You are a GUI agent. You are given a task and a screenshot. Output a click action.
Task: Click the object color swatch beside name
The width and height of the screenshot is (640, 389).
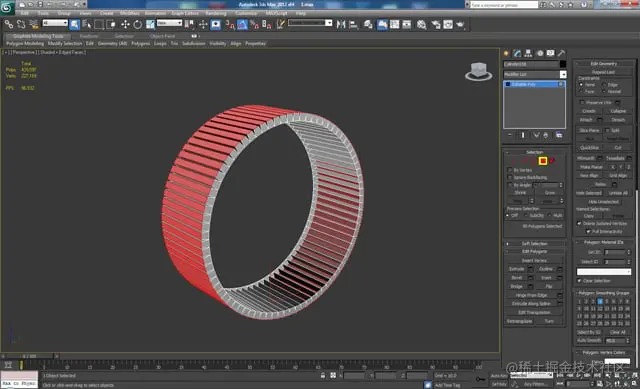[x=563, y=64]
